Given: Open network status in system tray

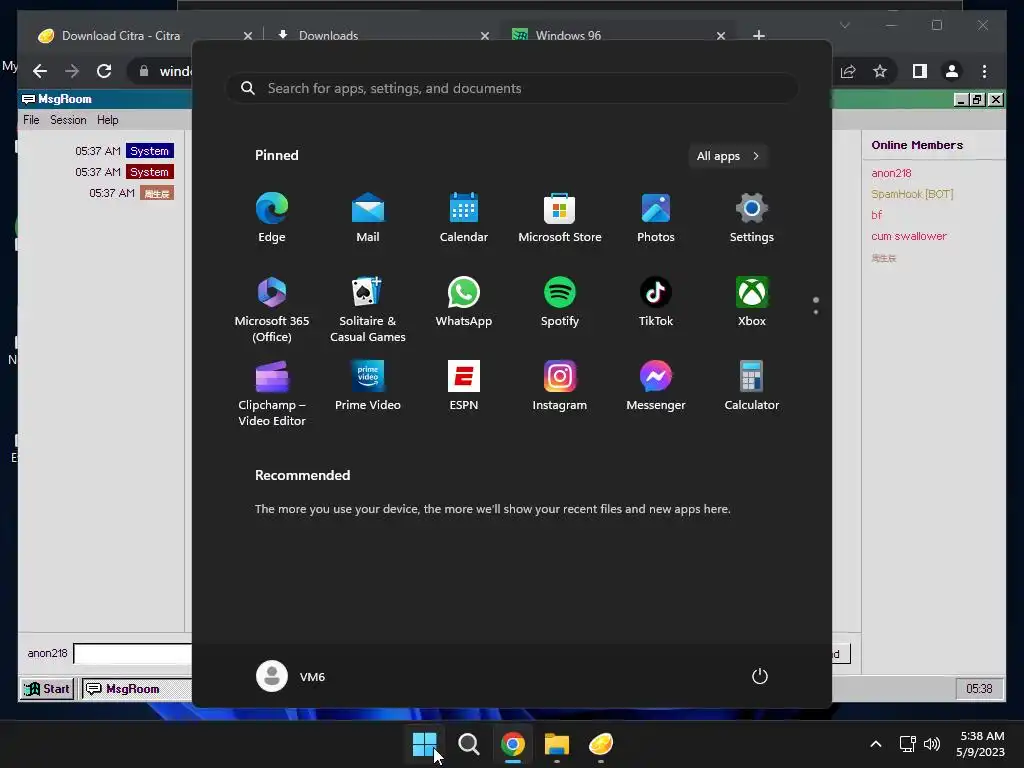Looking at the screenshot, I should pyautogui.click(x=907, y=744).
